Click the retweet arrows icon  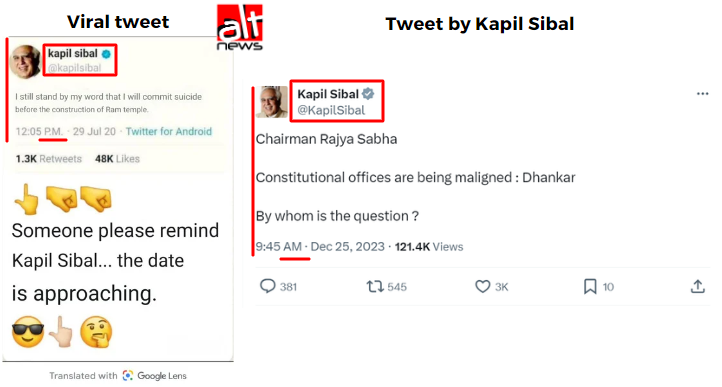(375, 287)
